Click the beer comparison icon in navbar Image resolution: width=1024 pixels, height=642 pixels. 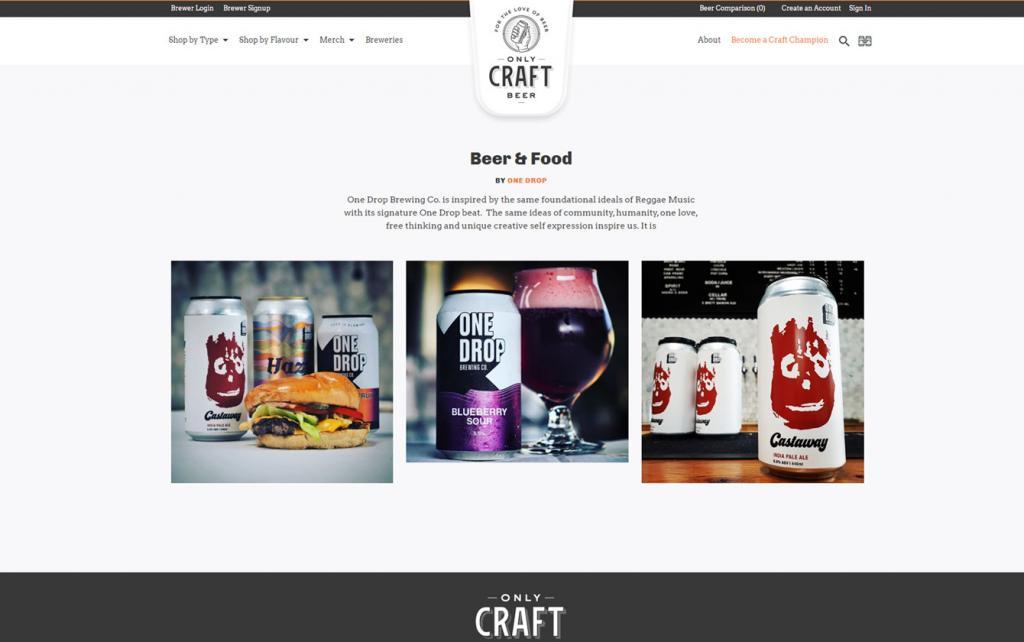pos(865,41)
